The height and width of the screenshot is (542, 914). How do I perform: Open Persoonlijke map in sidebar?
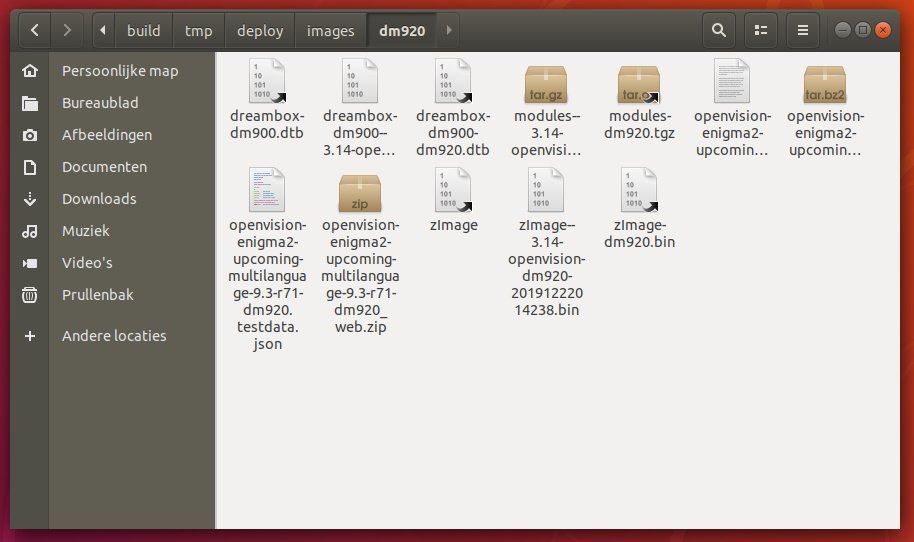119,71
